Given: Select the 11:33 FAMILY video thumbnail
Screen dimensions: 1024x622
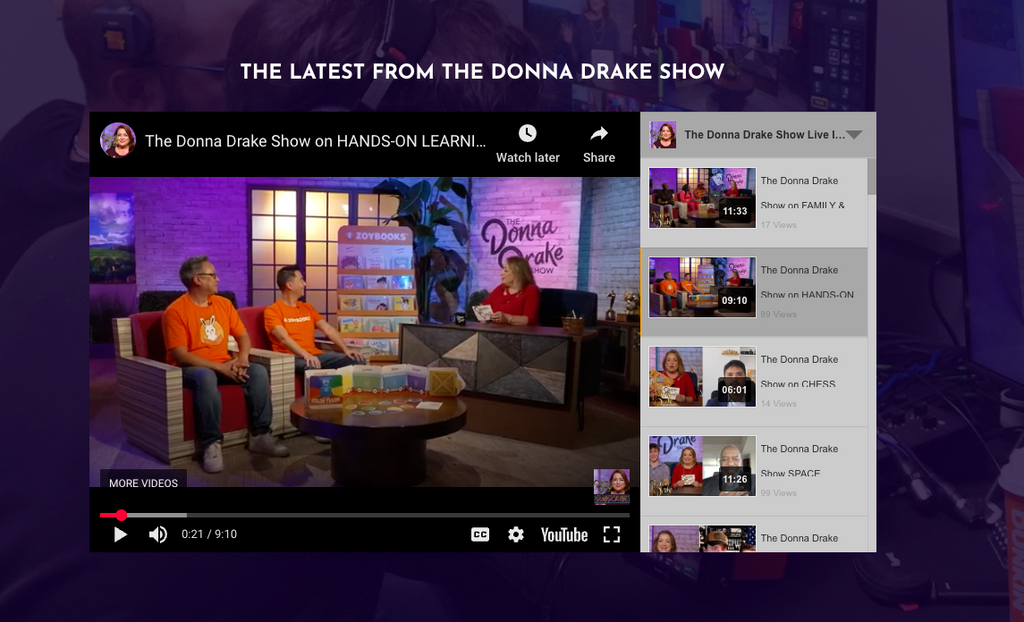Looking at the screenshot, I should pos(702,198).
